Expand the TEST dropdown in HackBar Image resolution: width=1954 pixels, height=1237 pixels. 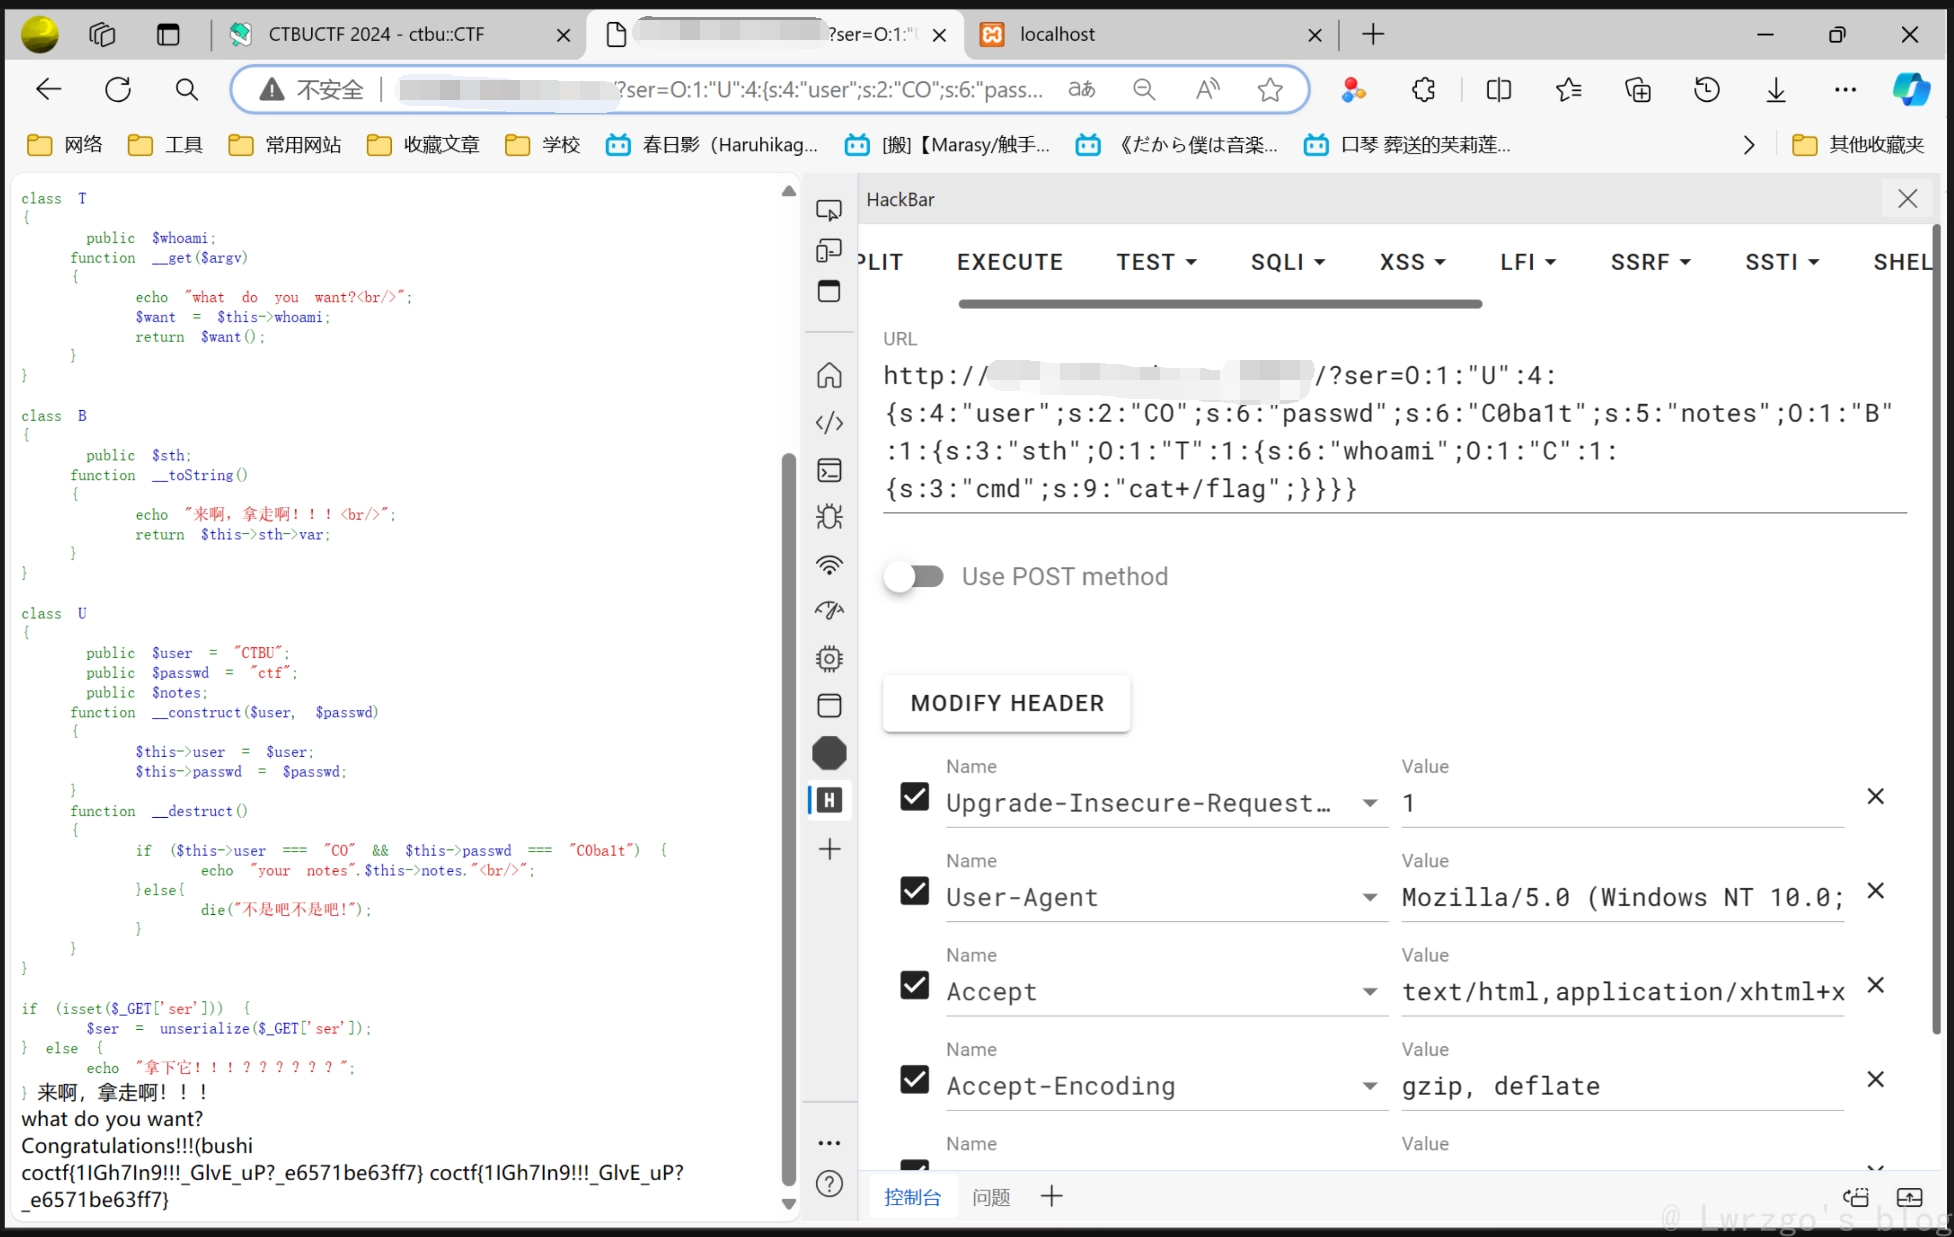1156,262
